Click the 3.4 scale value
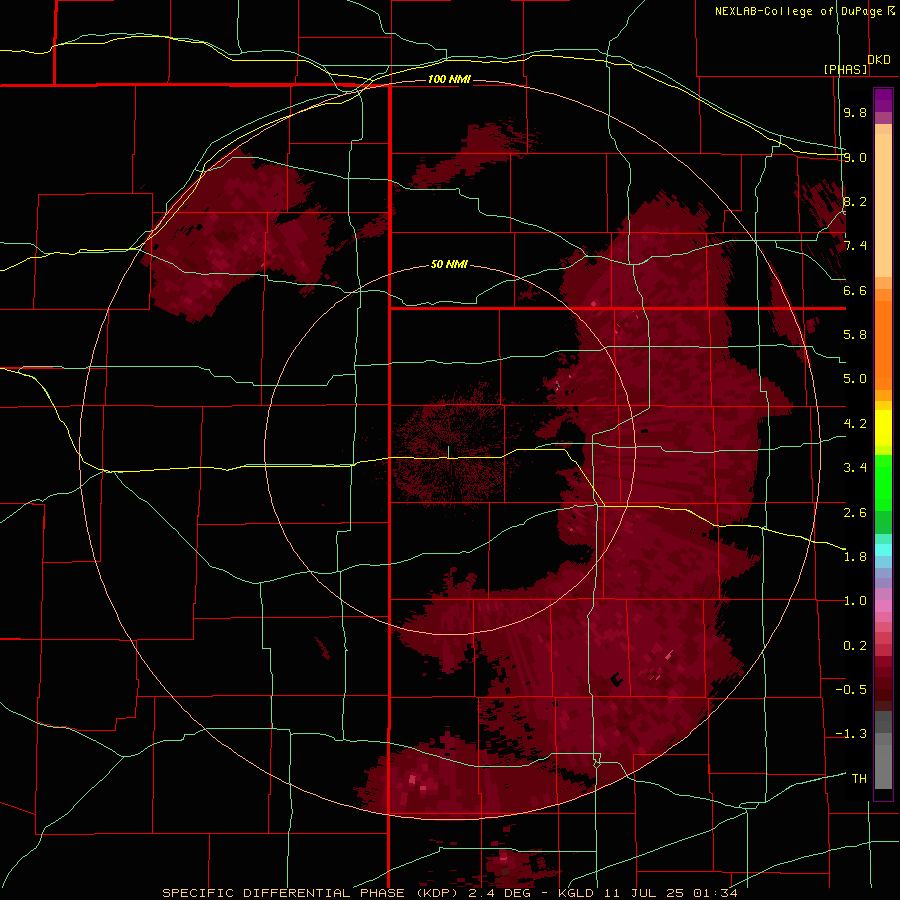The height and width of the screenshot is (900, 900). [x=855, y=468]
